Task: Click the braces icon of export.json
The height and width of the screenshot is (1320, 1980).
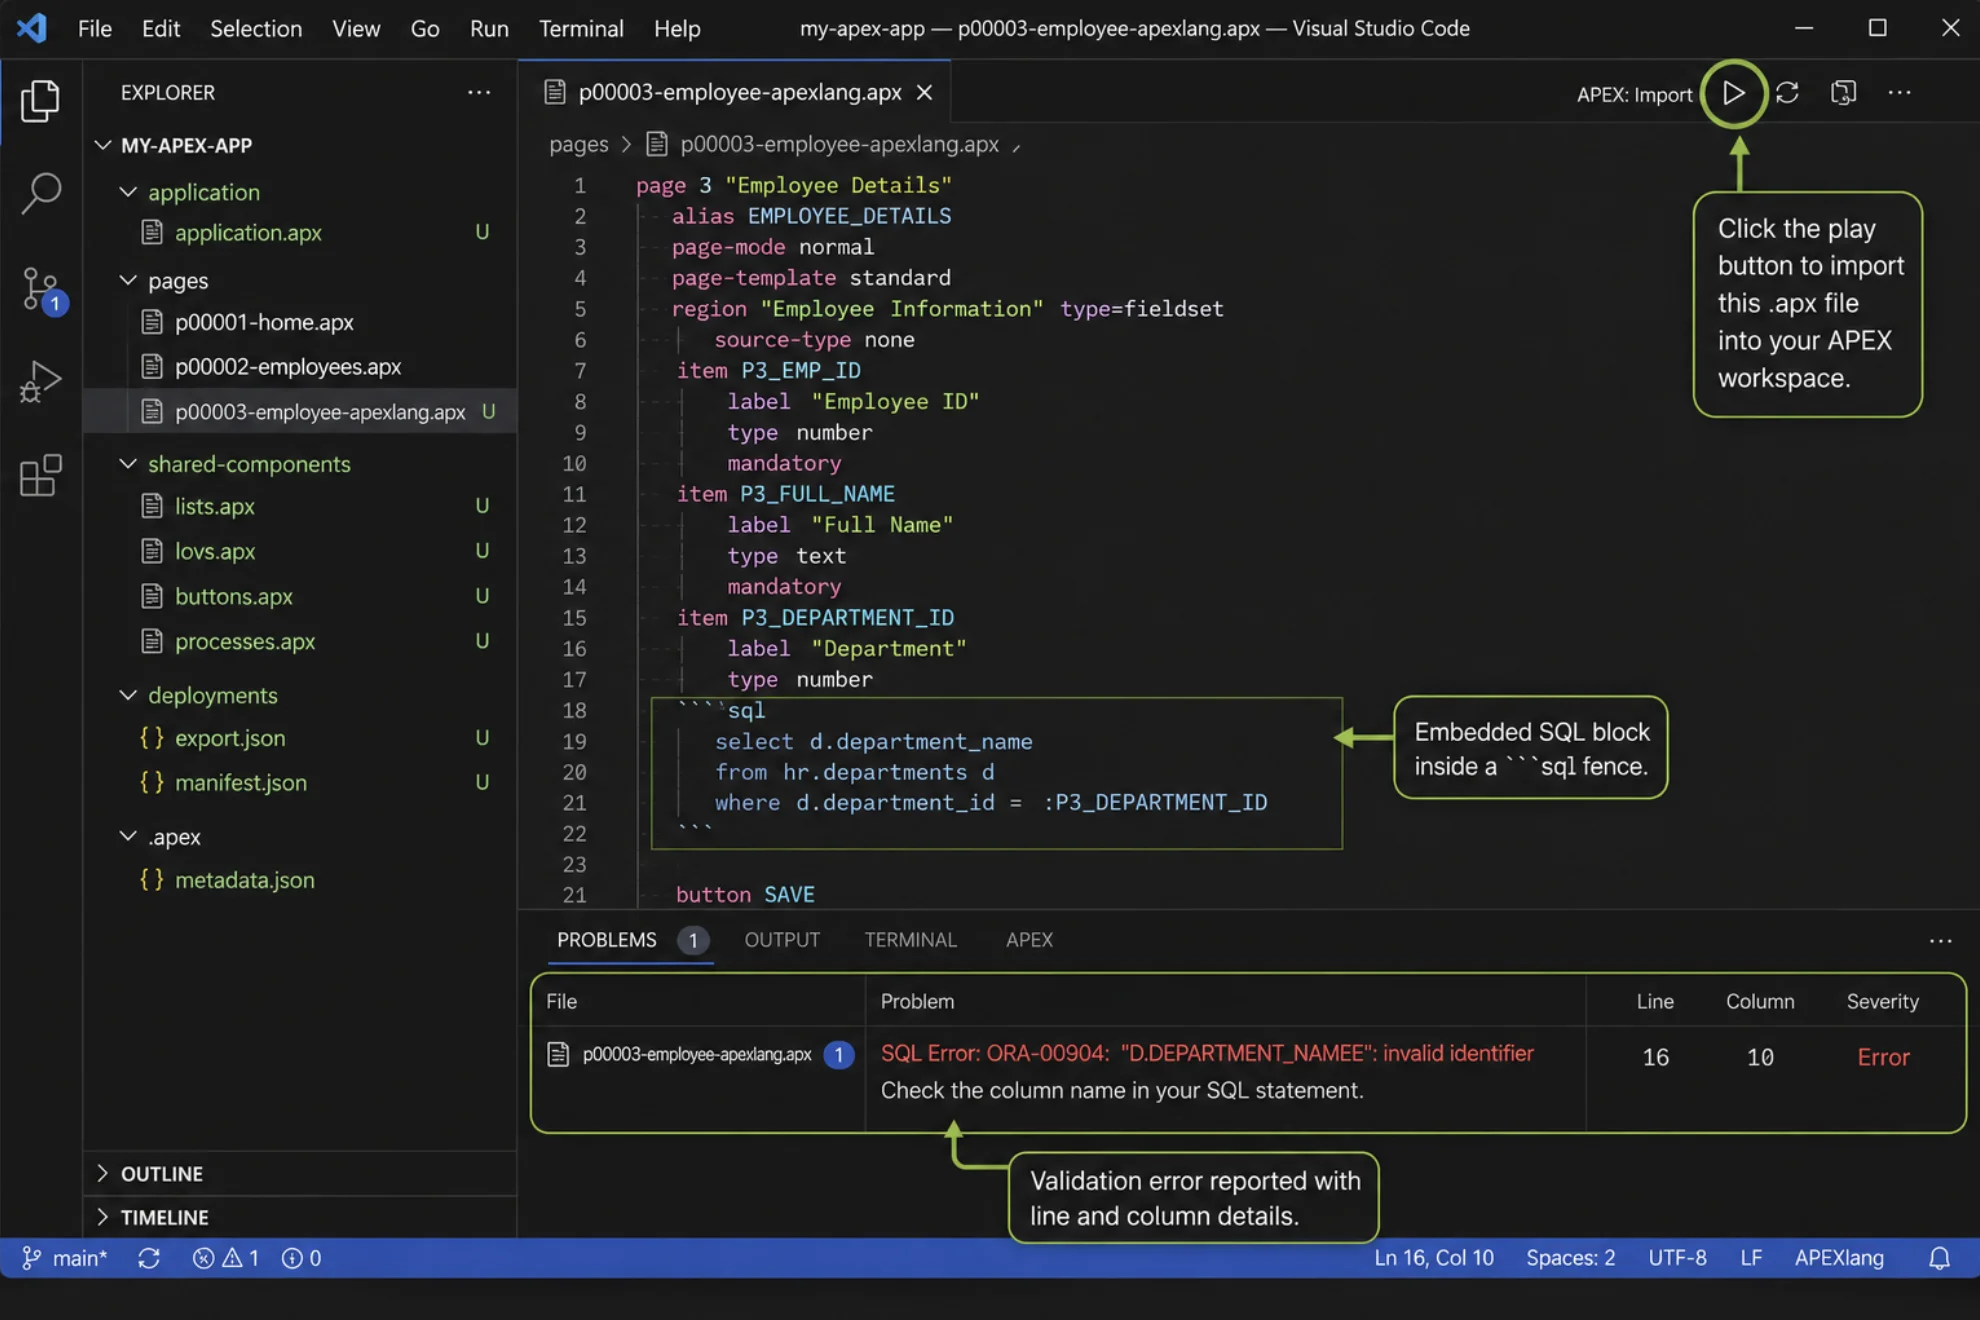Action: (152, 737)
